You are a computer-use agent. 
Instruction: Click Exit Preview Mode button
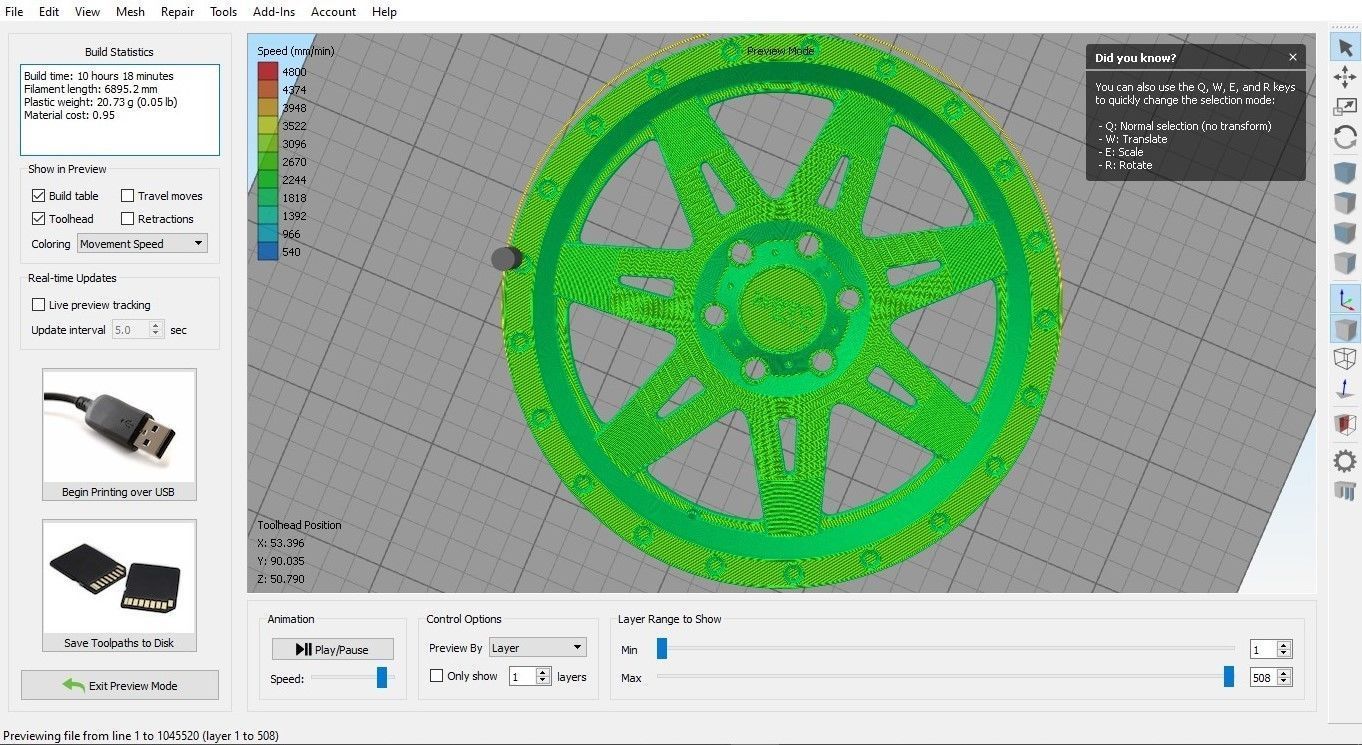[x=119, y=685]
